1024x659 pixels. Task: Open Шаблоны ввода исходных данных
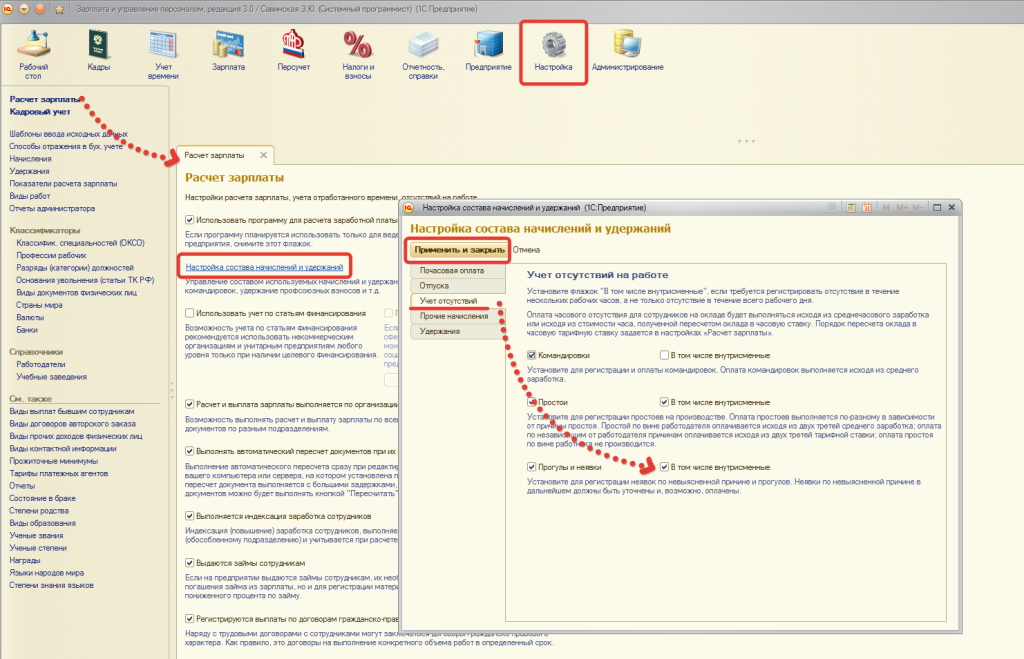[x=69, y=134]
